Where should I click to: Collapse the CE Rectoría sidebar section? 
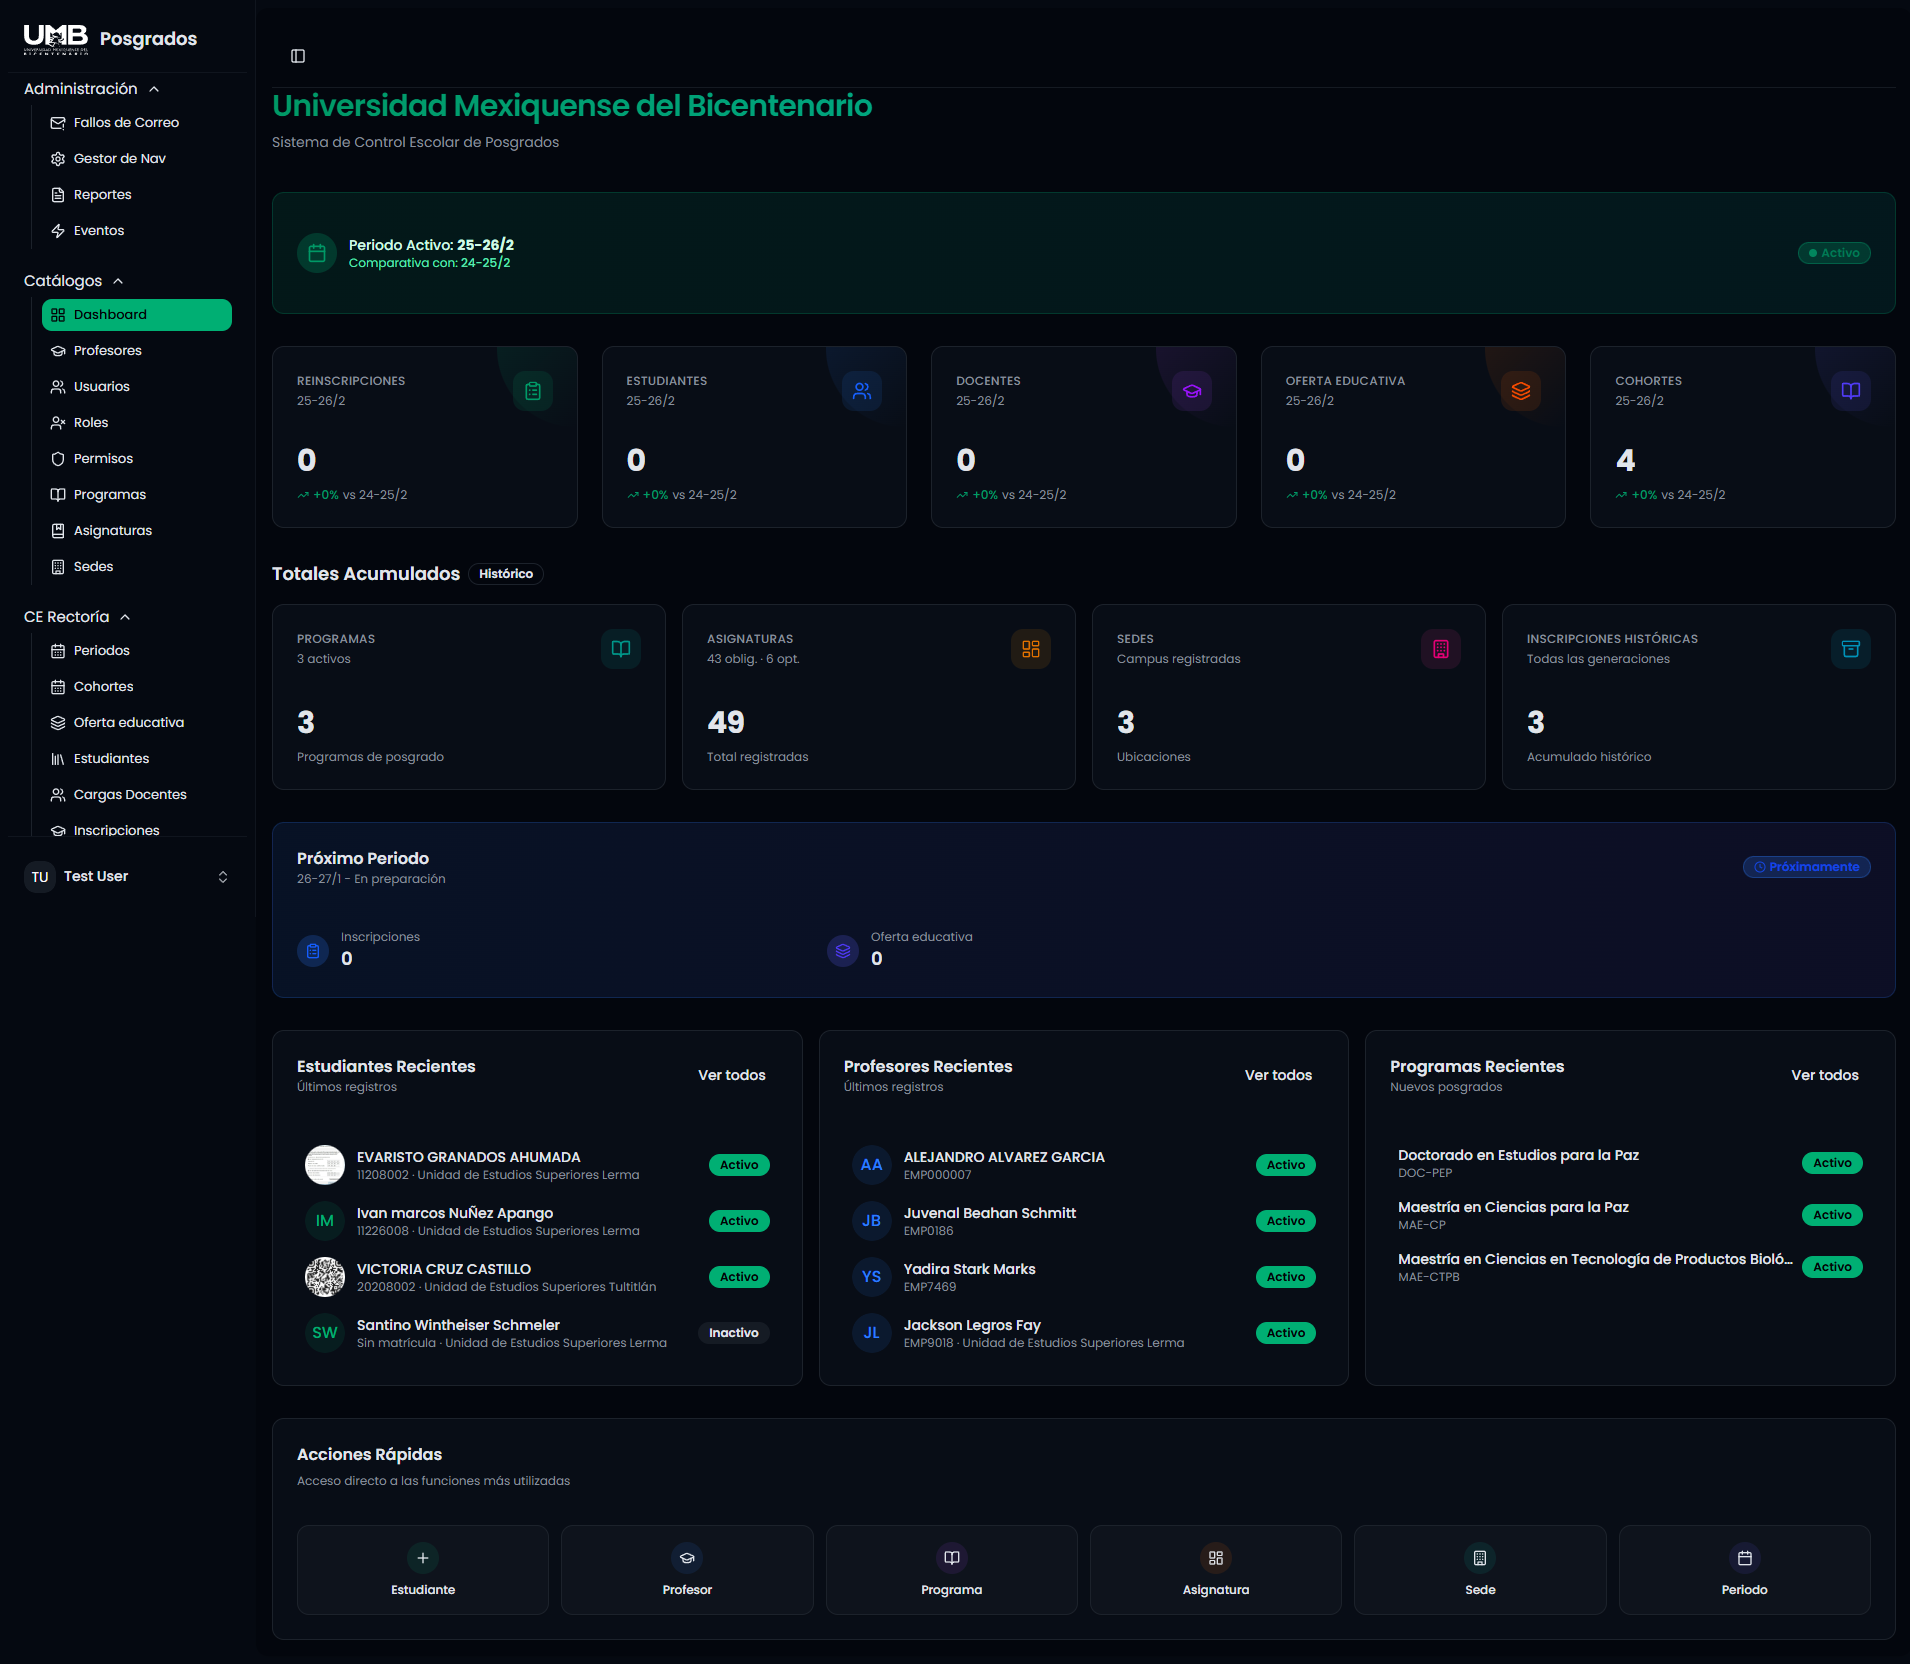[78, 617]
